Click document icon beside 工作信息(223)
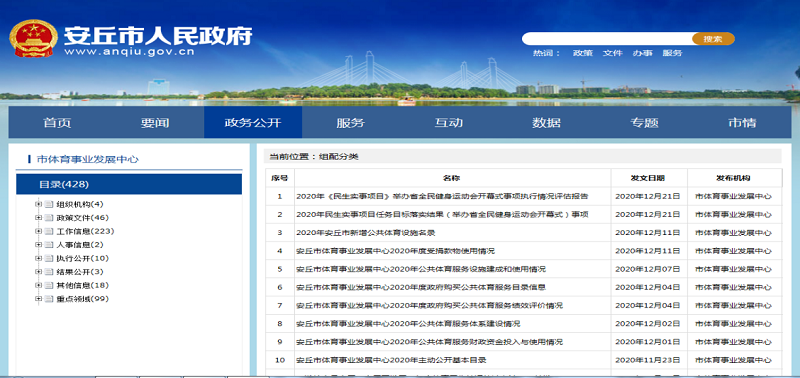 pyautogui.click(x=48, y=231)
